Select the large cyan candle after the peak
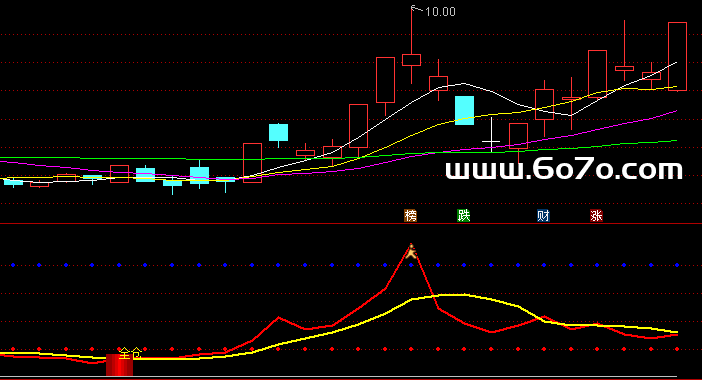 (x=464, y=110)
